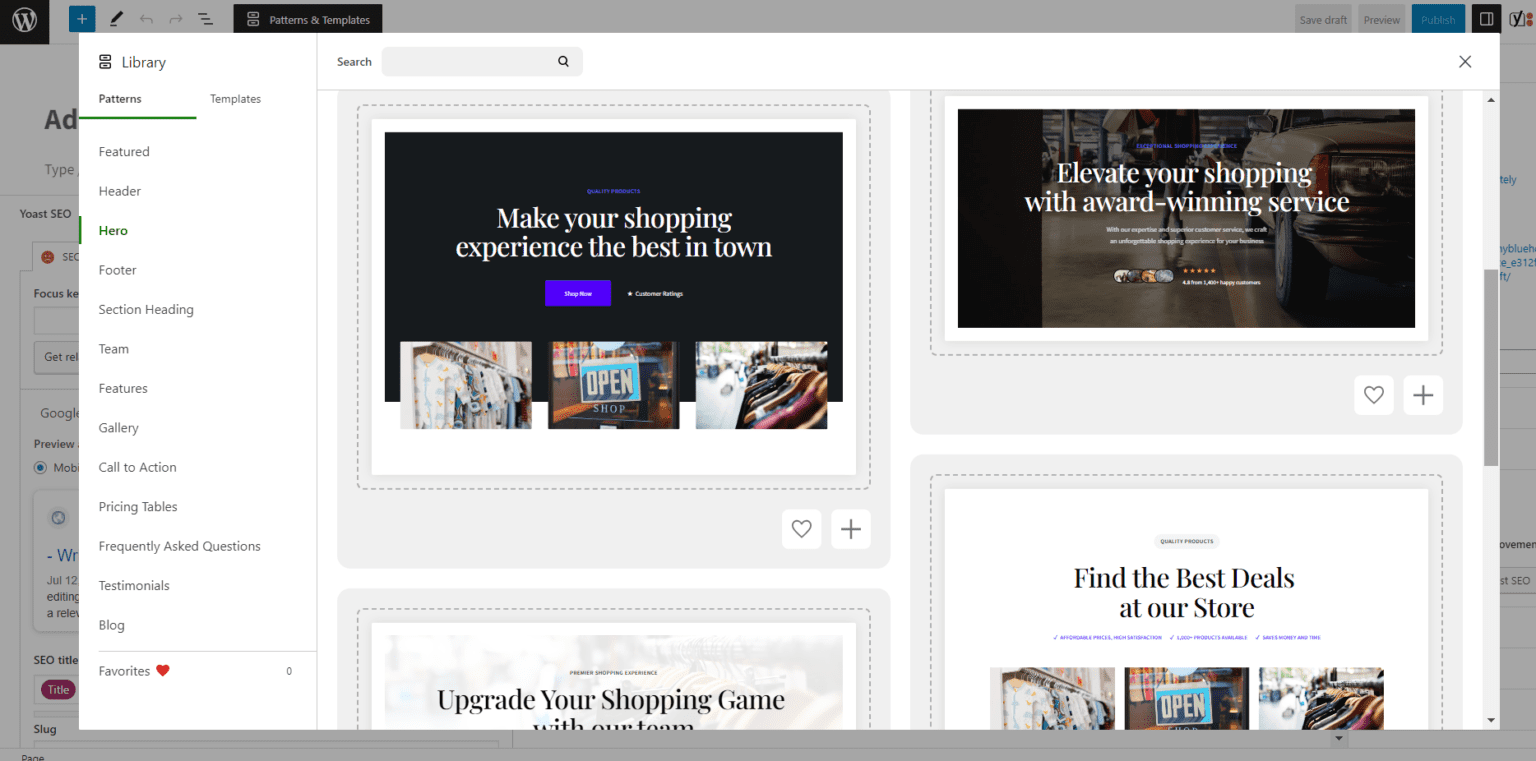Save the draft
The height and width of the screenshot is (761, 1536).
coord(1323,18)
